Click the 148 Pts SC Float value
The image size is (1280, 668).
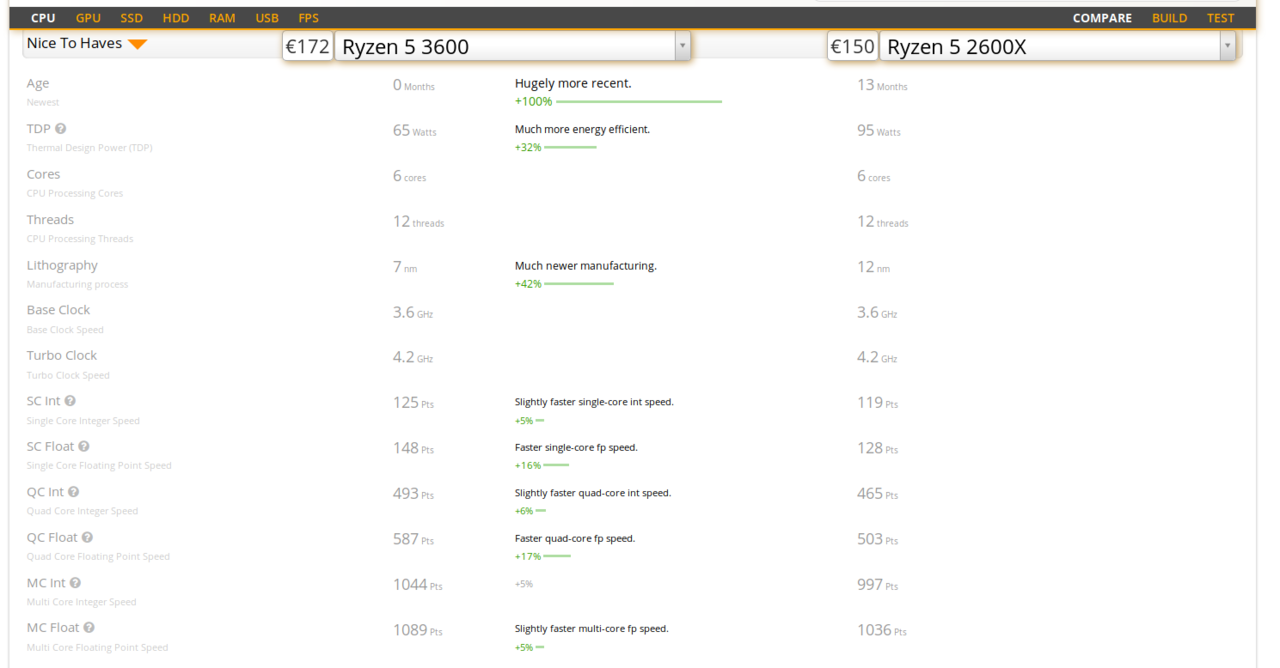click(x=413, y=448)
